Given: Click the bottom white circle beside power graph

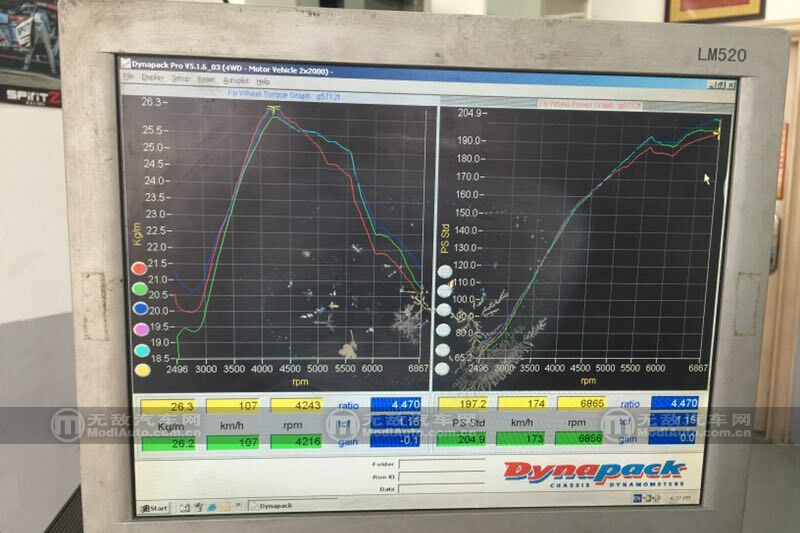Looking at the screenshot, I should pyautogui.click(x=442, y=368).
